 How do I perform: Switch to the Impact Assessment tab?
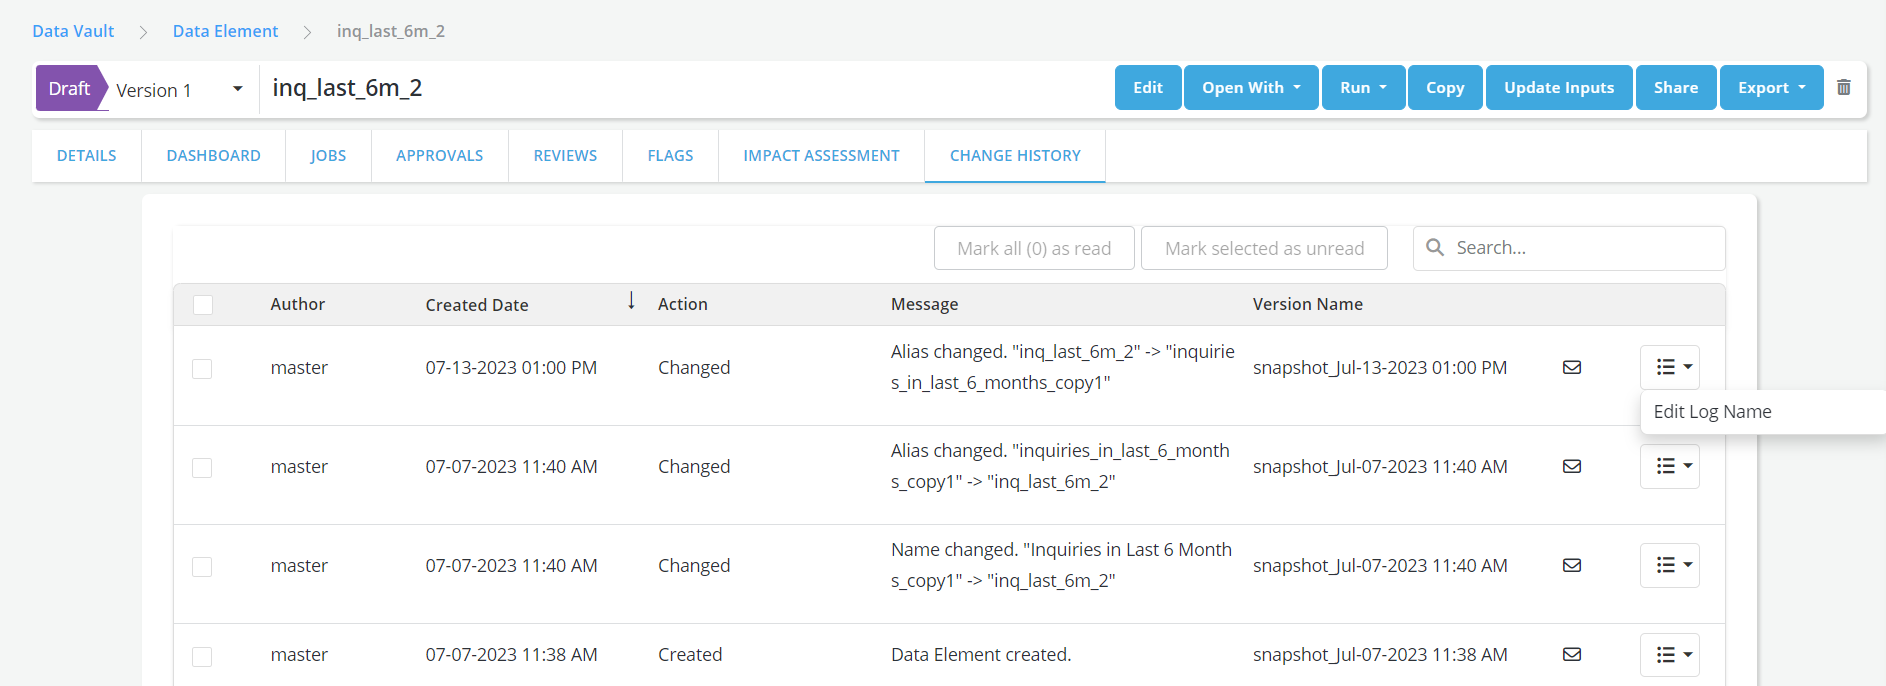(821, 156)
